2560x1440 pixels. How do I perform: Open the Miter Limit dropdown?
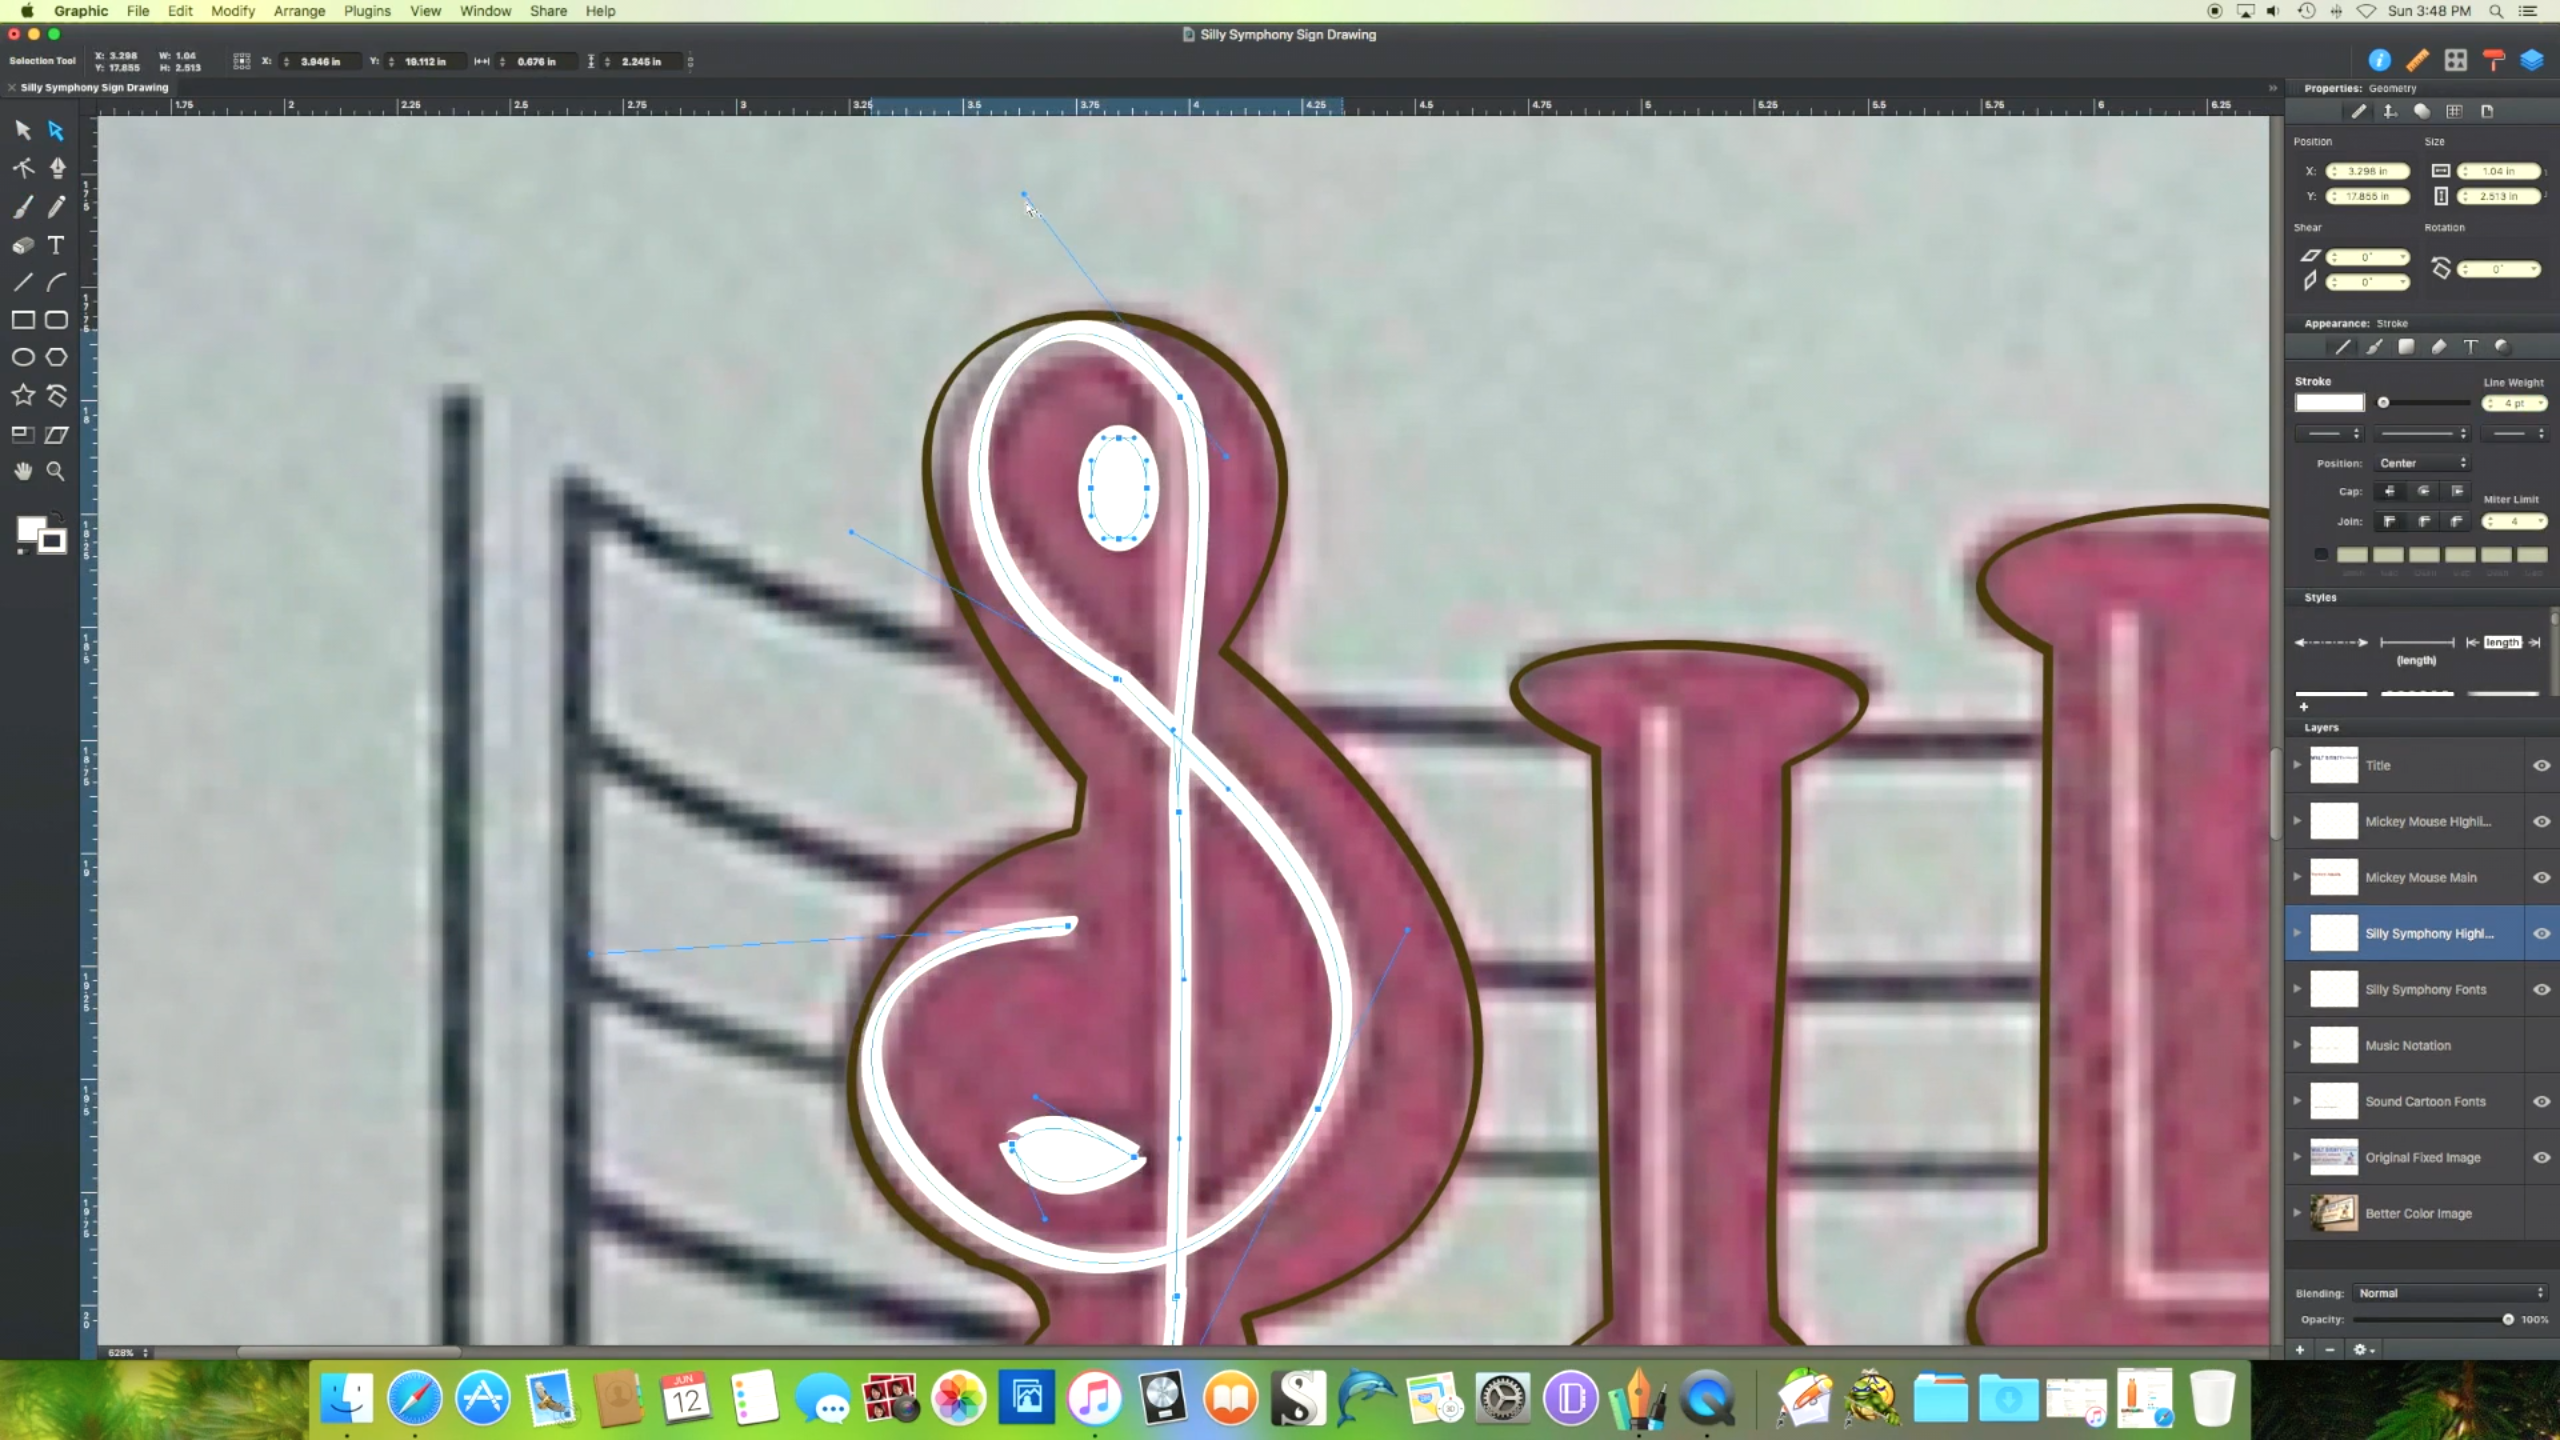point(2541,521)
